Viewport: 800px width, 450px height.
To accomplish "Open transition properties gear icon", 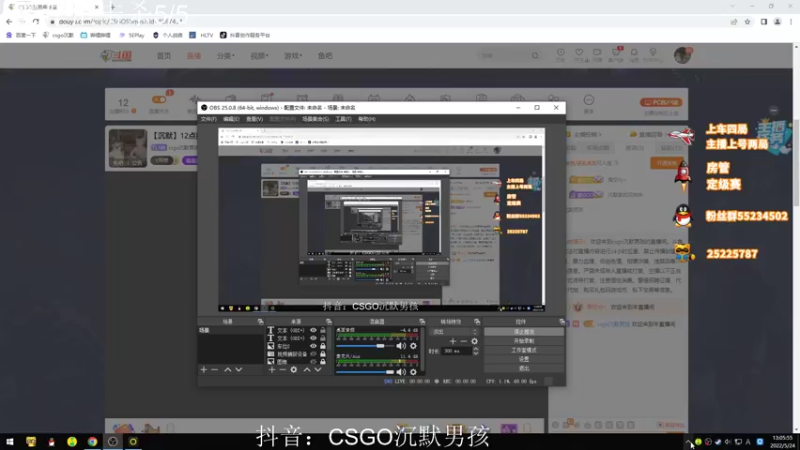I will 474,341.
